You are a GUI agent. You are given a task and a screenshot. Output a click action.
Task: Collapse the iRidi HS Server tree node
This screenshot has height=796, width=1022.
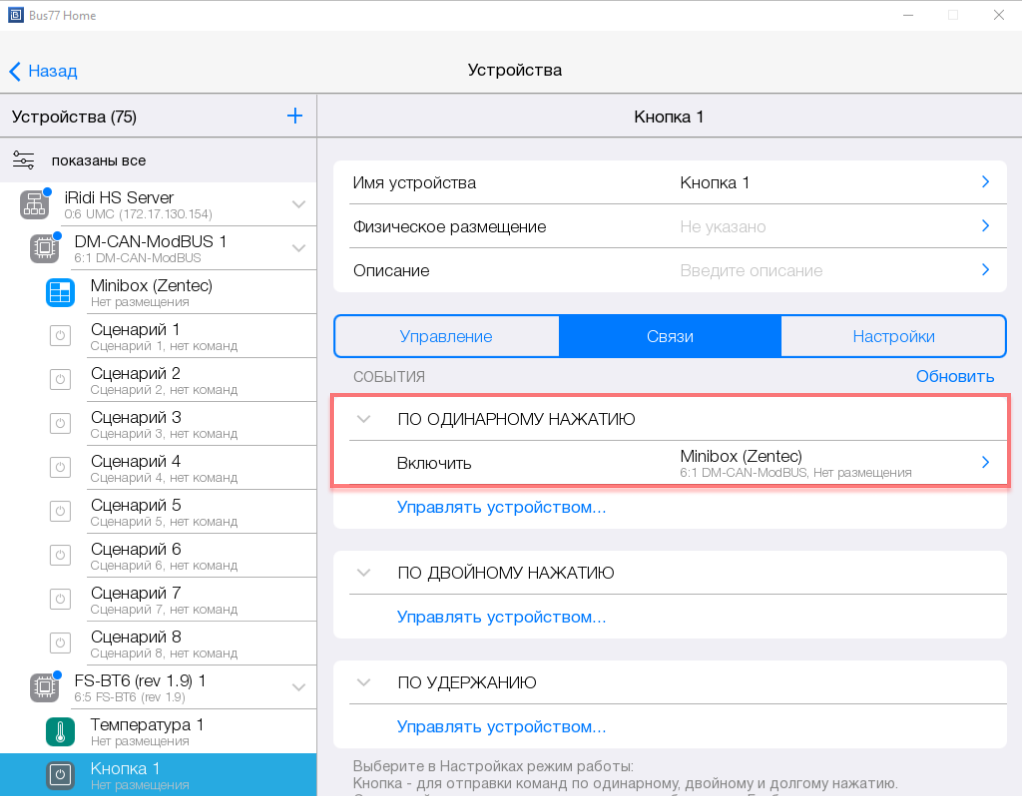(x=298, y=205)
